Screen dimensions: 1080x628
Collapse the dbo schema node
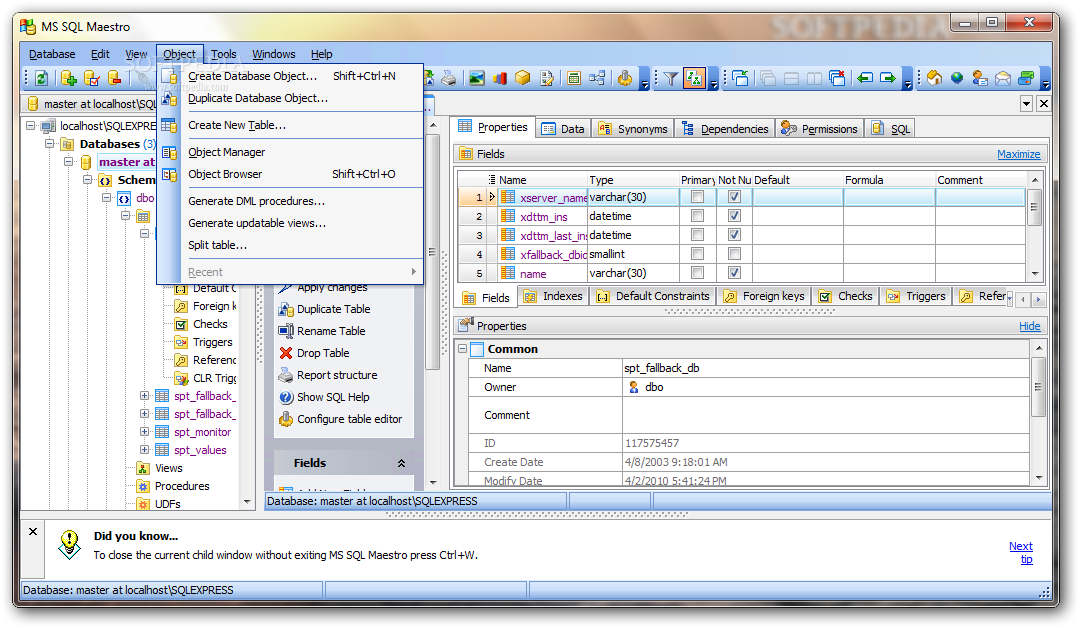[107, 198]
